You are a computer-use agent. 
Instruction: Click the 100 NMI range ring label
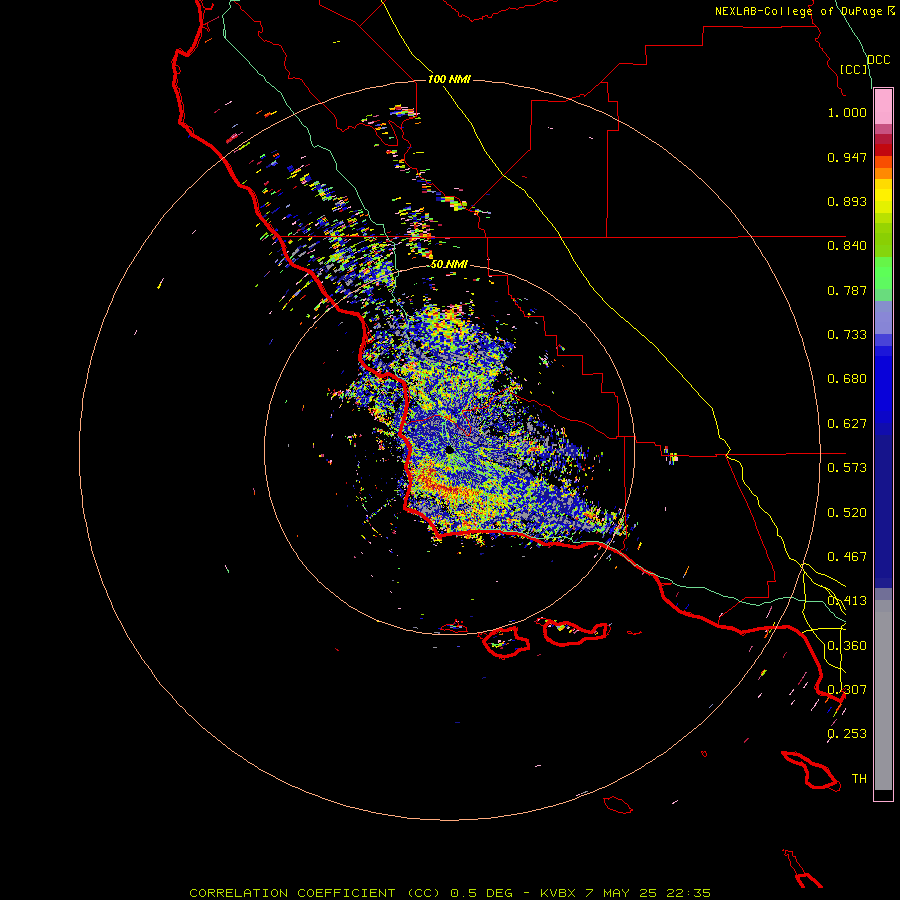coord(449,79)
